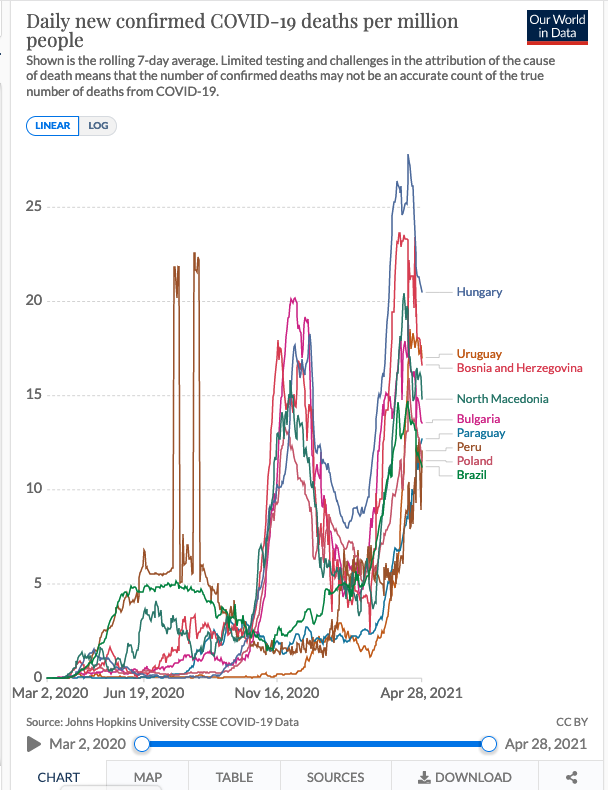
Task: Switch to the TABLE tab
Action: (234, 777)
